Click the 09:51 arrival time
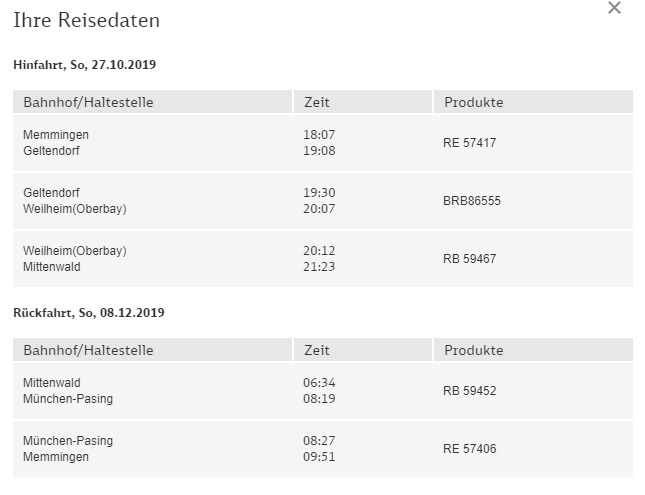 [317, 457]
